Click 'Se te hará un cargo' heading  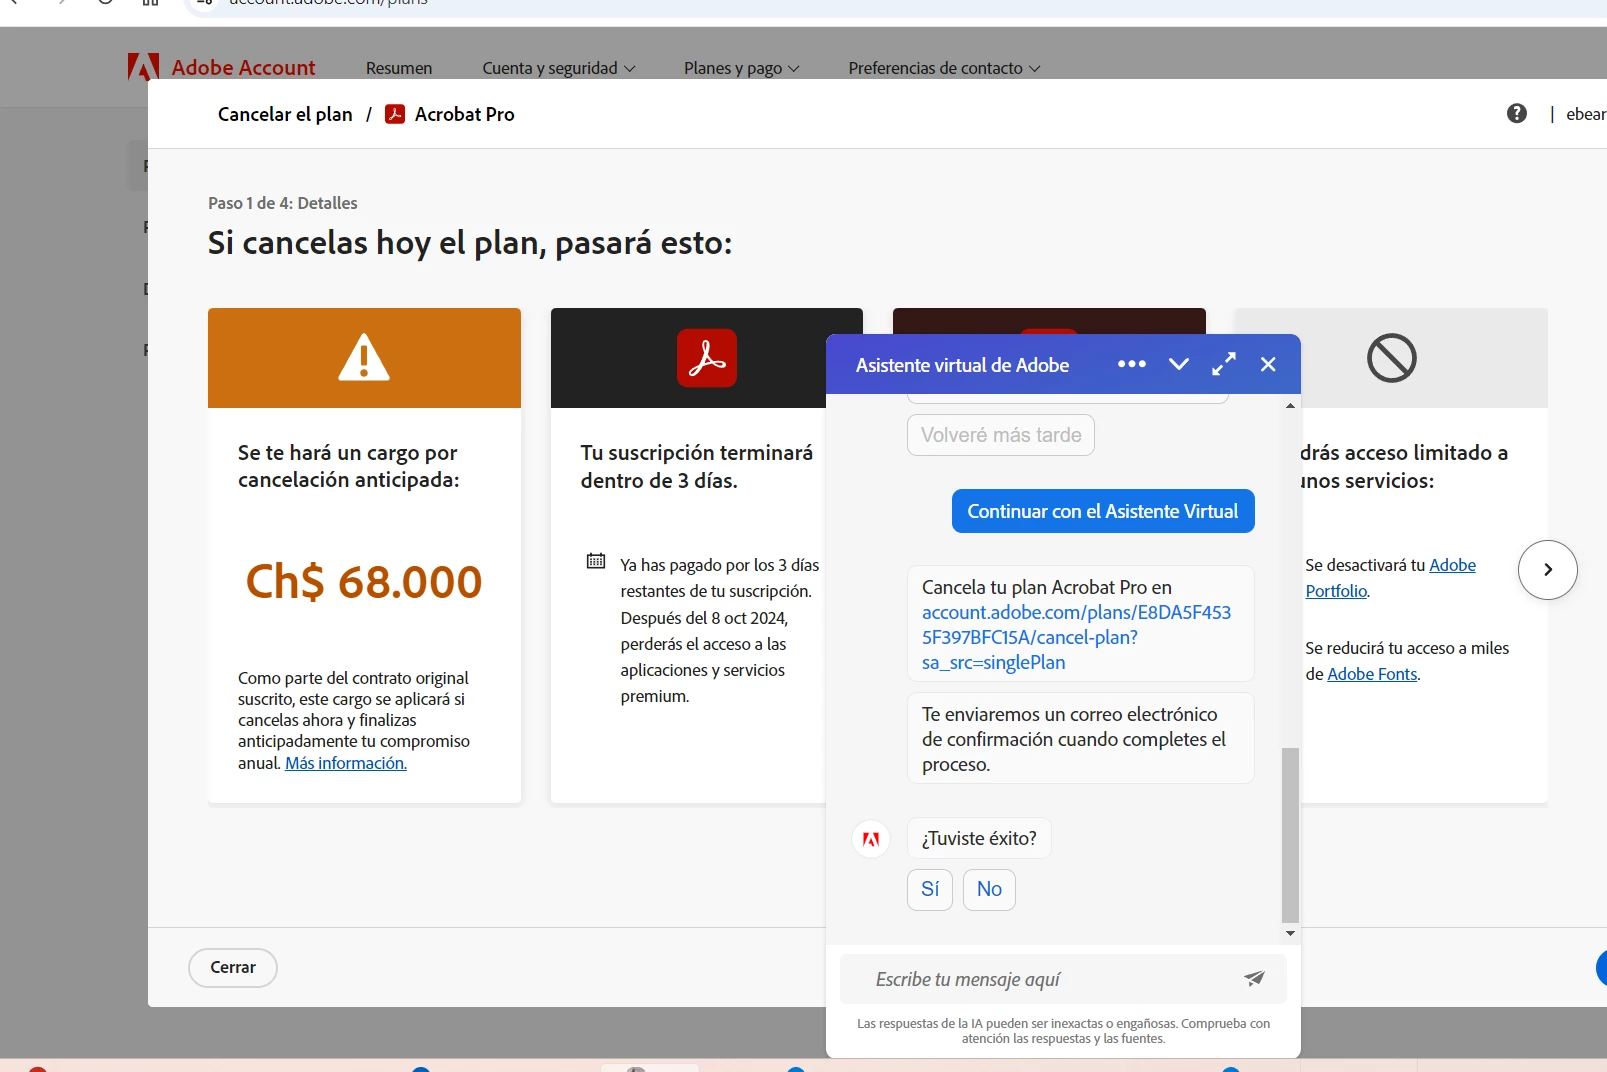[349, 466]
